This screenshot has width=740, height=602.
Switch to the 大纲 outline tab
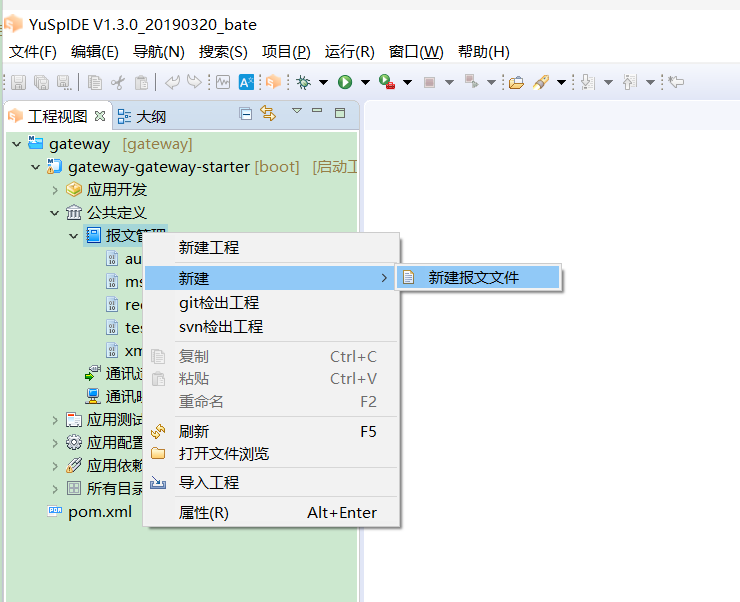click(x=150, y=117)
